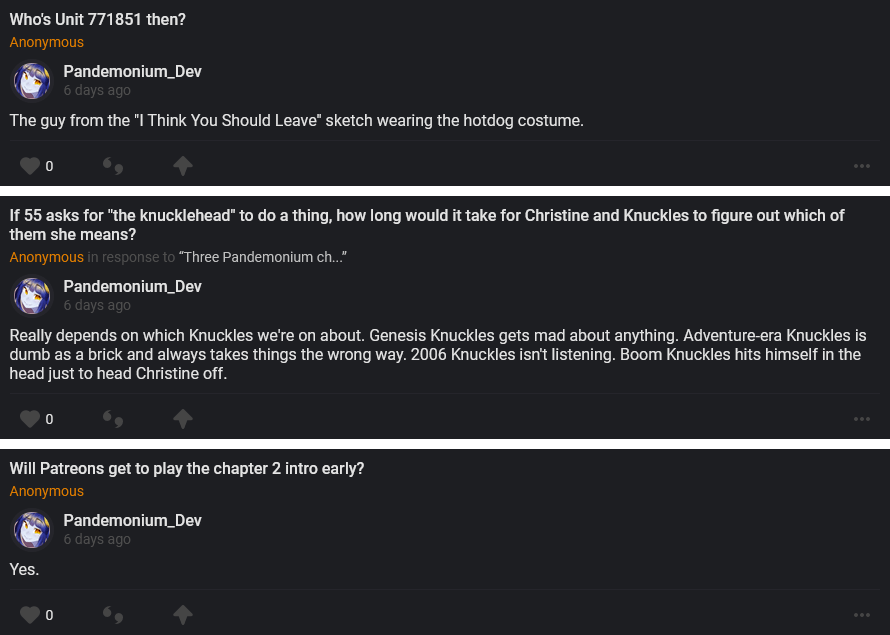Viewport: 890px width, 635px height.
Task: Quote the "Yes." answer
Action: 113,615
